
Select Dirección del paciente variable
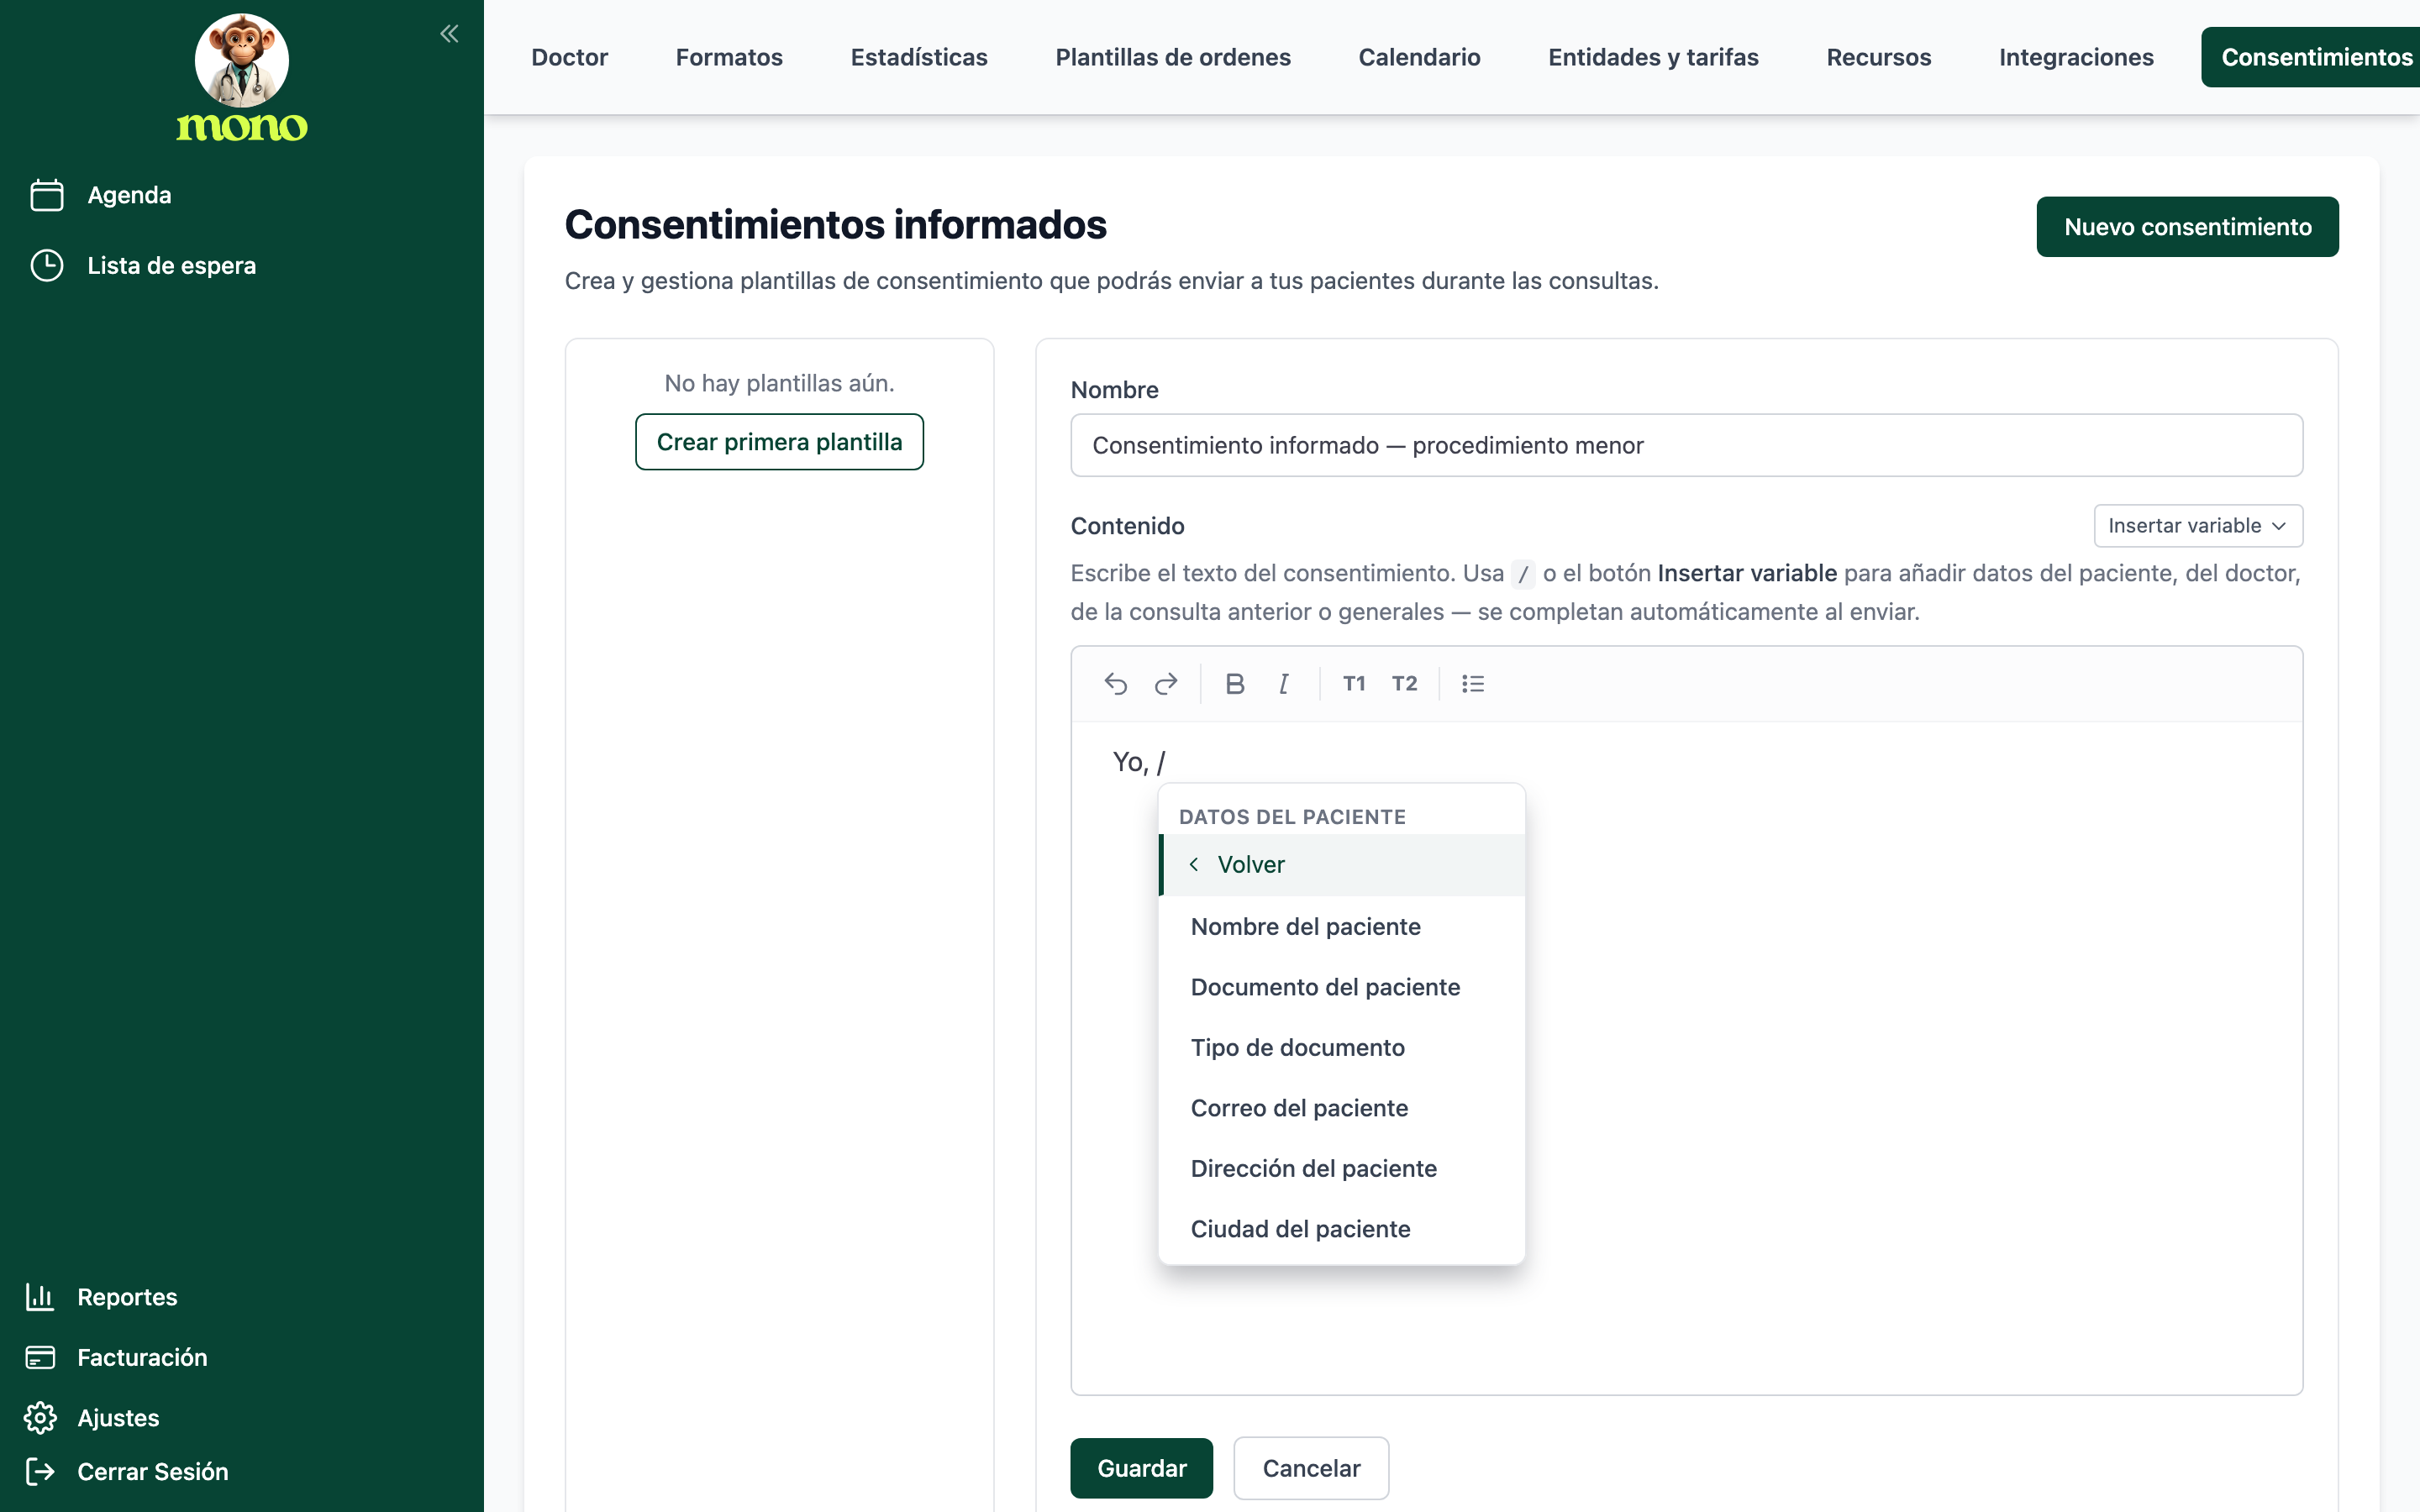1342,1169
